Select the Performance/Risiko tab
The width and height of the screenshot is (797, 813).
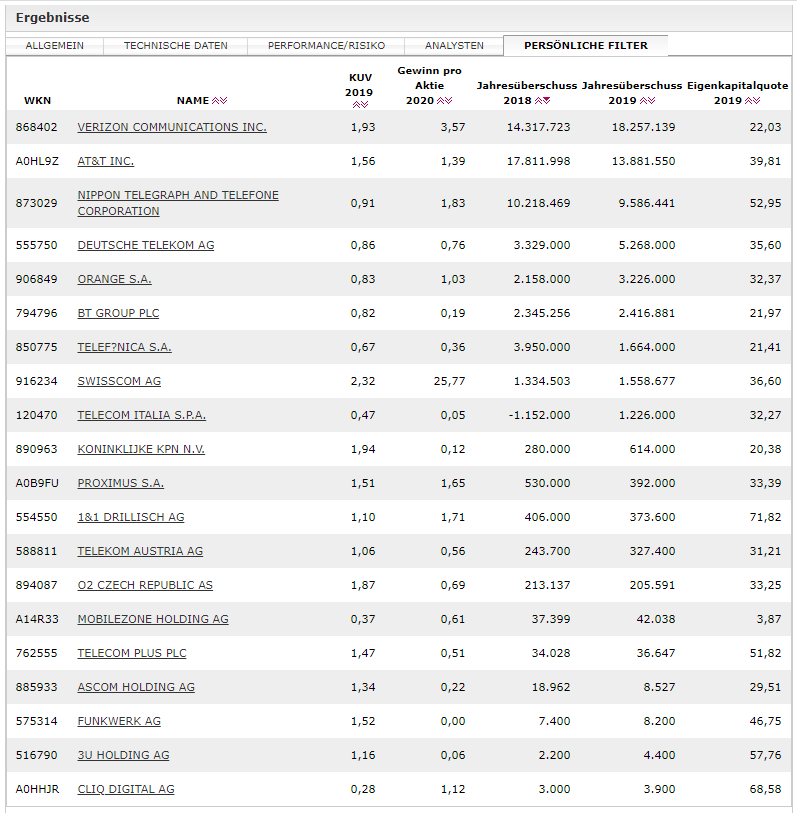click(326, 46)
